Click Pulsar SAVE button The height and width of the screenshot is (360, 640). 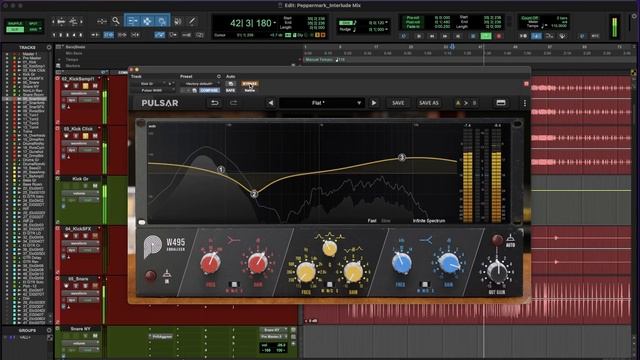(398, 103)
